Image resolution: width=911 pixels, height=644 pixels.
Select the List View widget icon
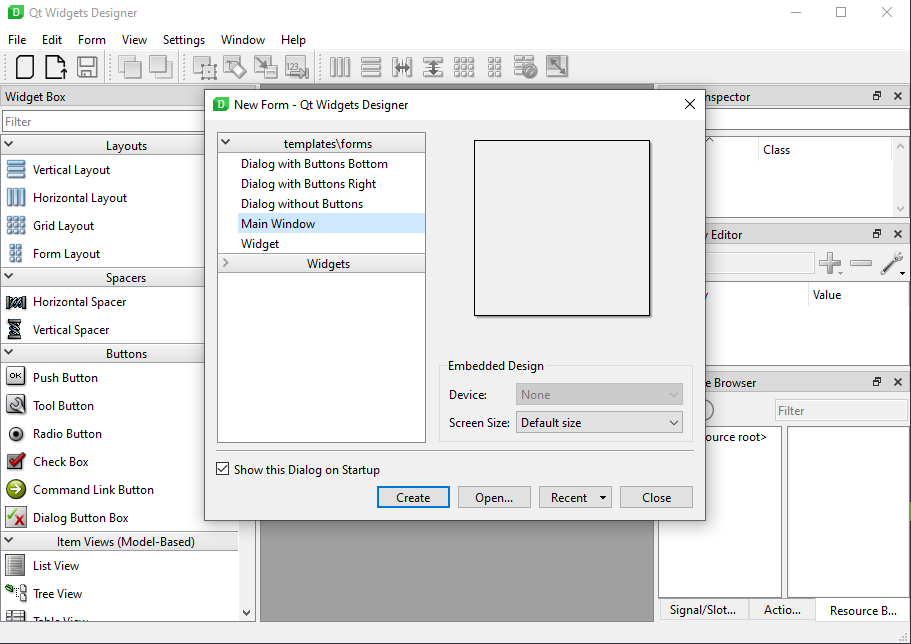pyautogui.click(x=15, y=565)
